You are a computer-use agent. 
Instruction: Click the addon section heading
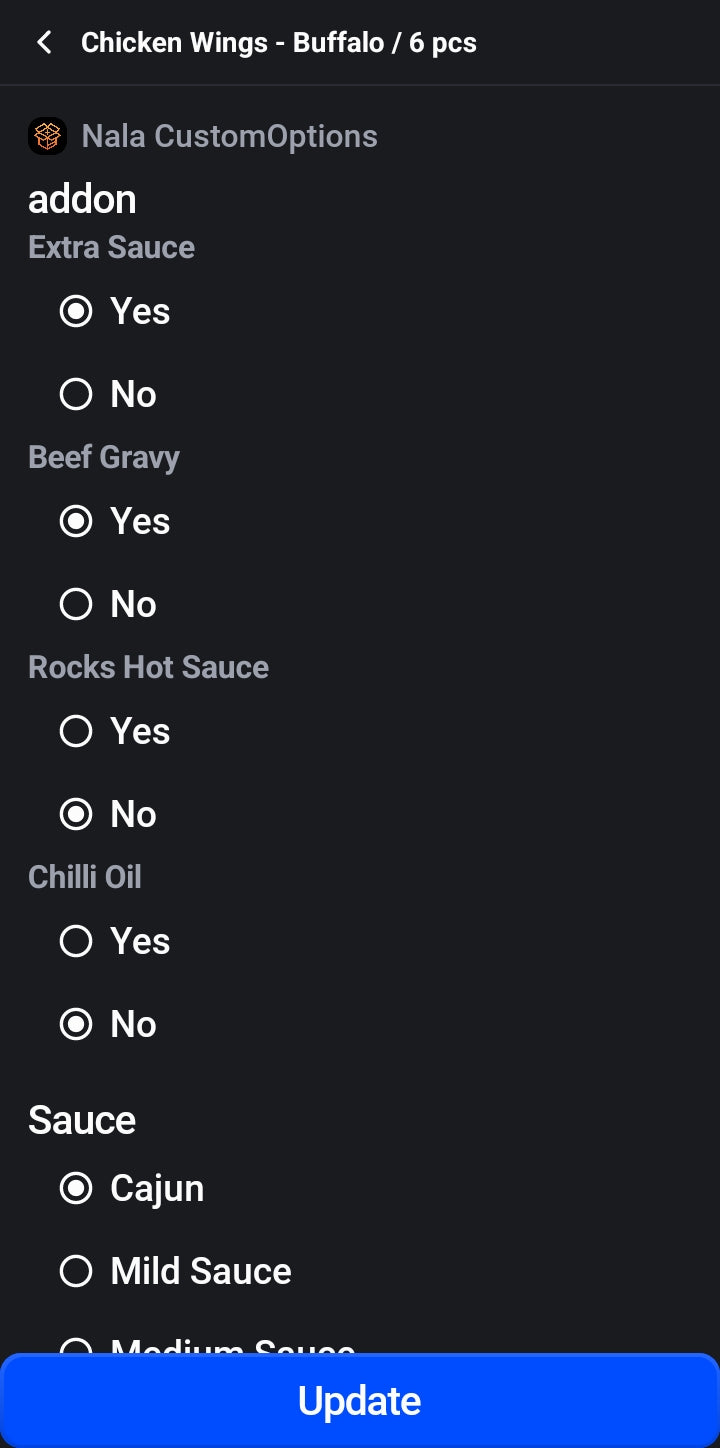(x=82, y=199)
